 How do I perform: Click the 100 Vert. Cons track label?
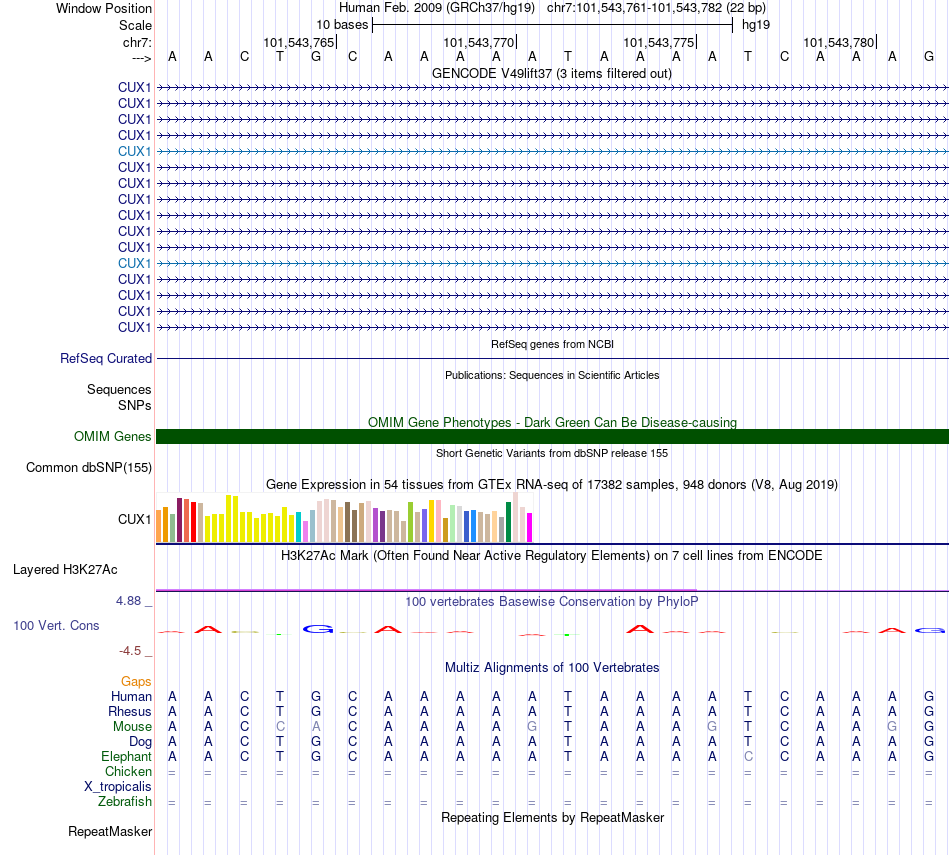56,625
